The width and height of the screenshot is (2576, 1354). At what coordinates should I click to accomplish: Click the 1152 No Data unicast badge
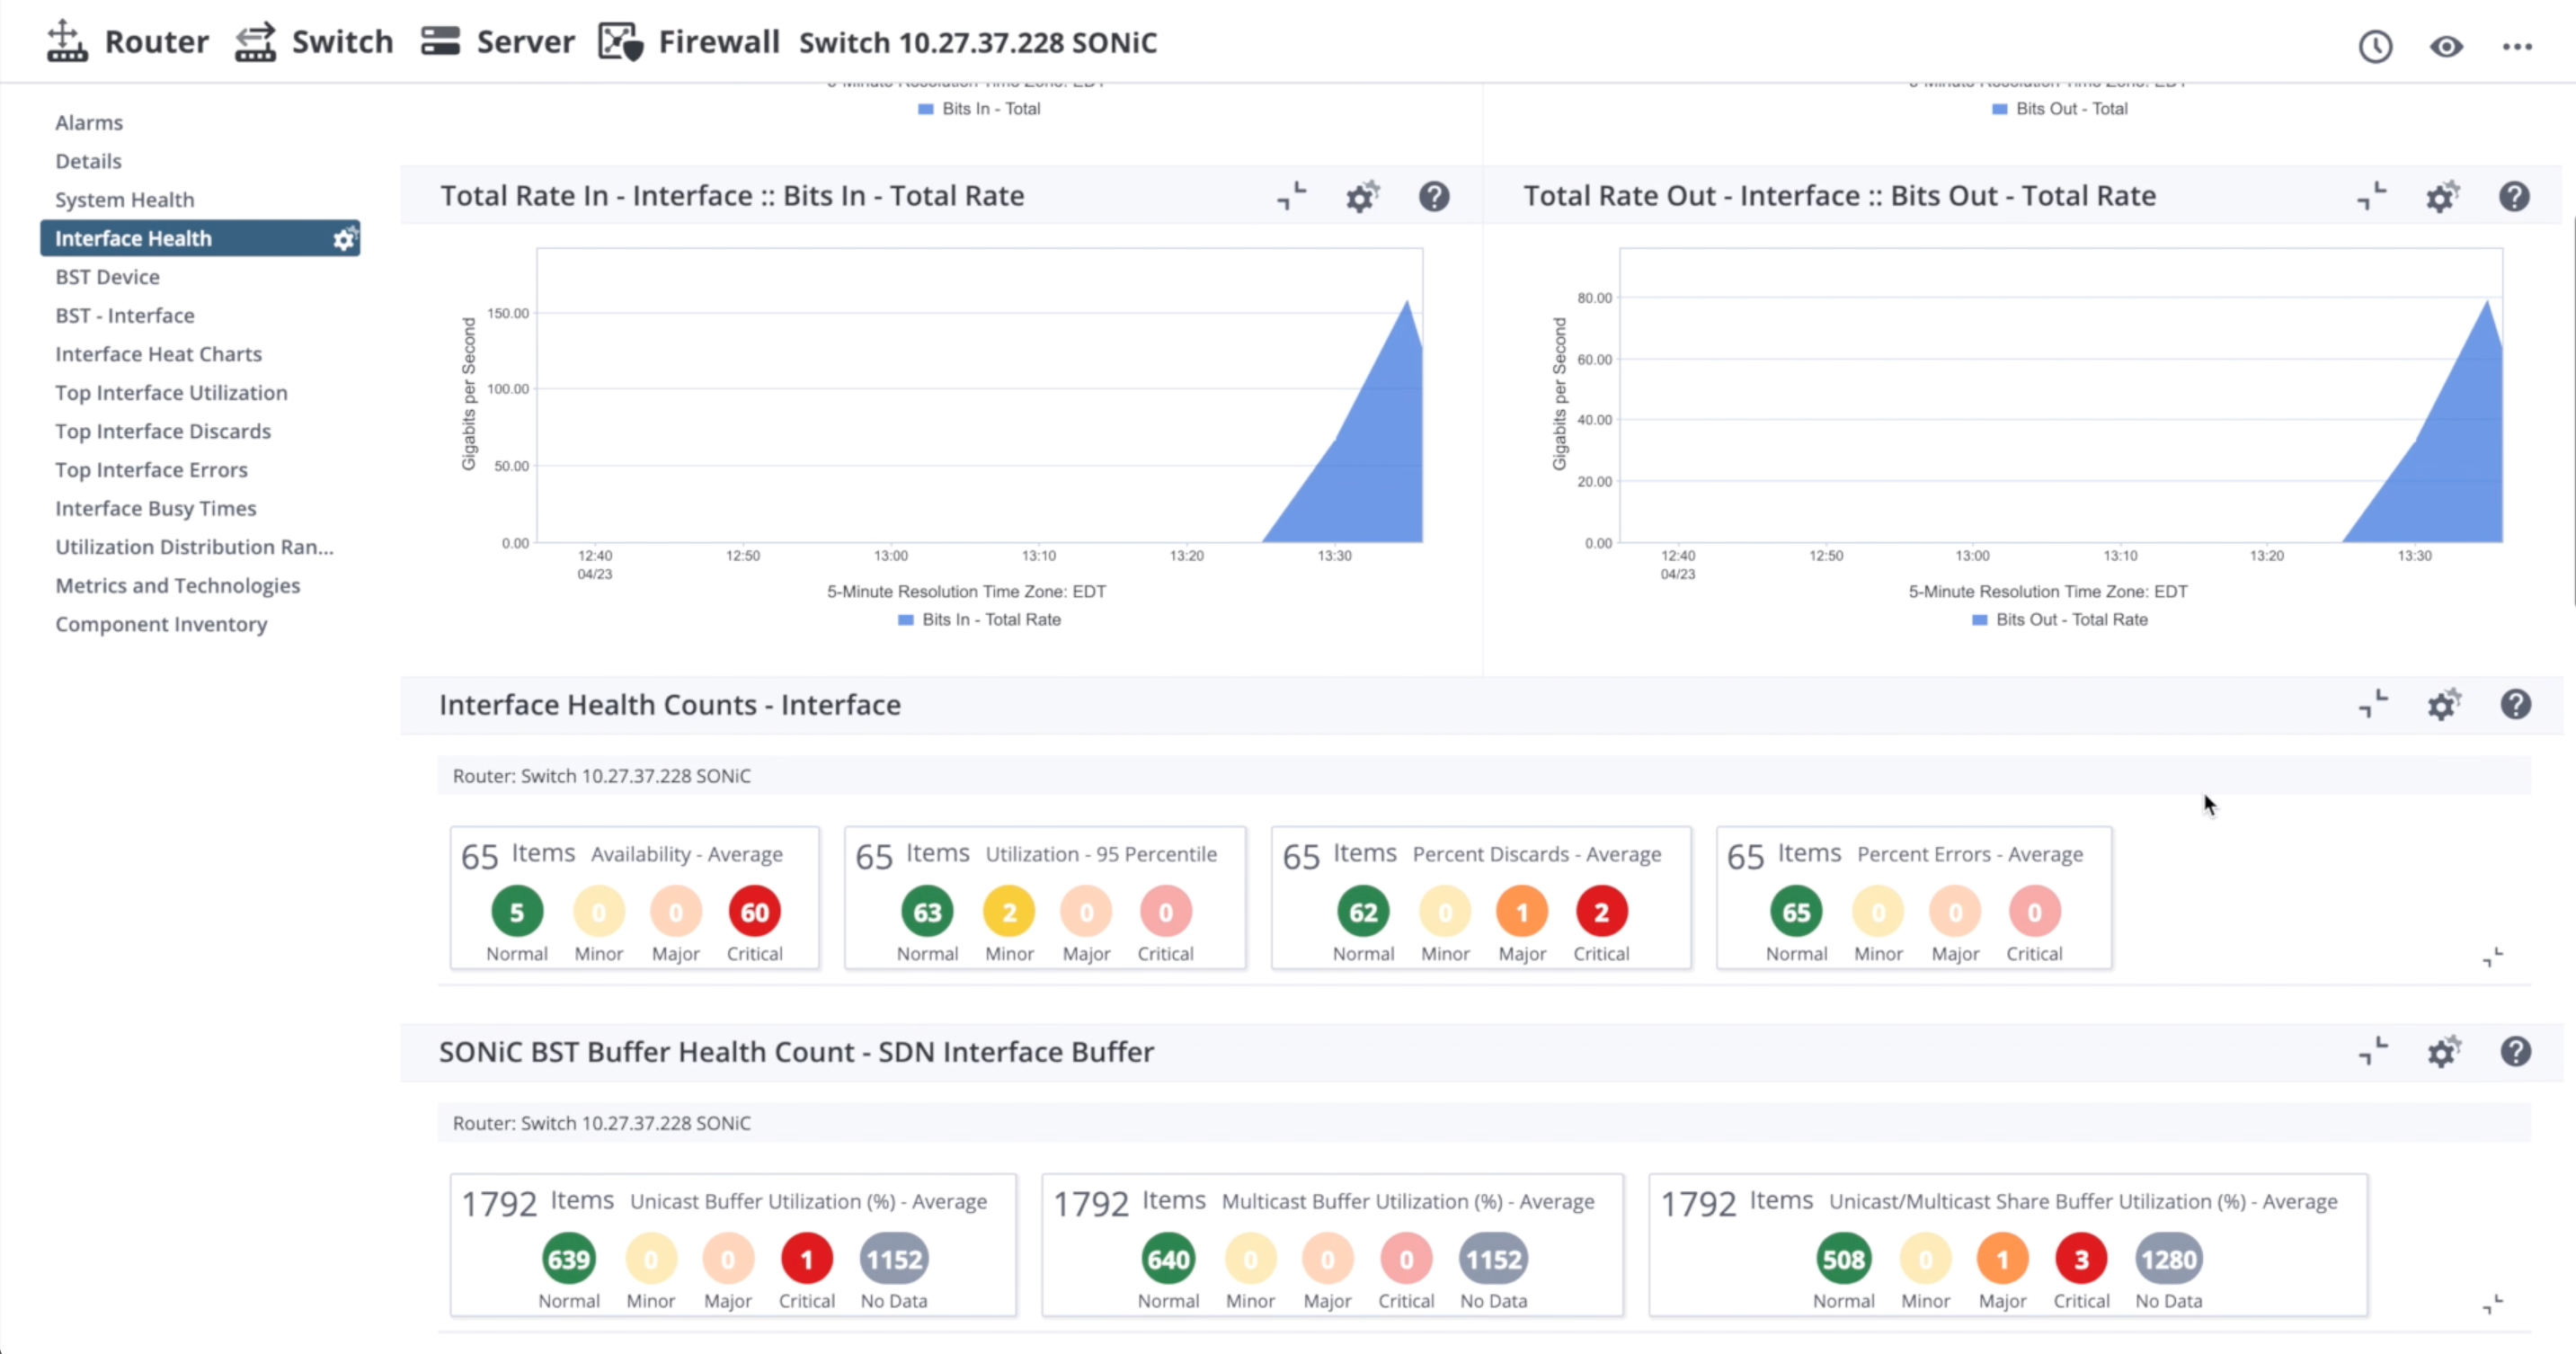(x=894, y=1259)
